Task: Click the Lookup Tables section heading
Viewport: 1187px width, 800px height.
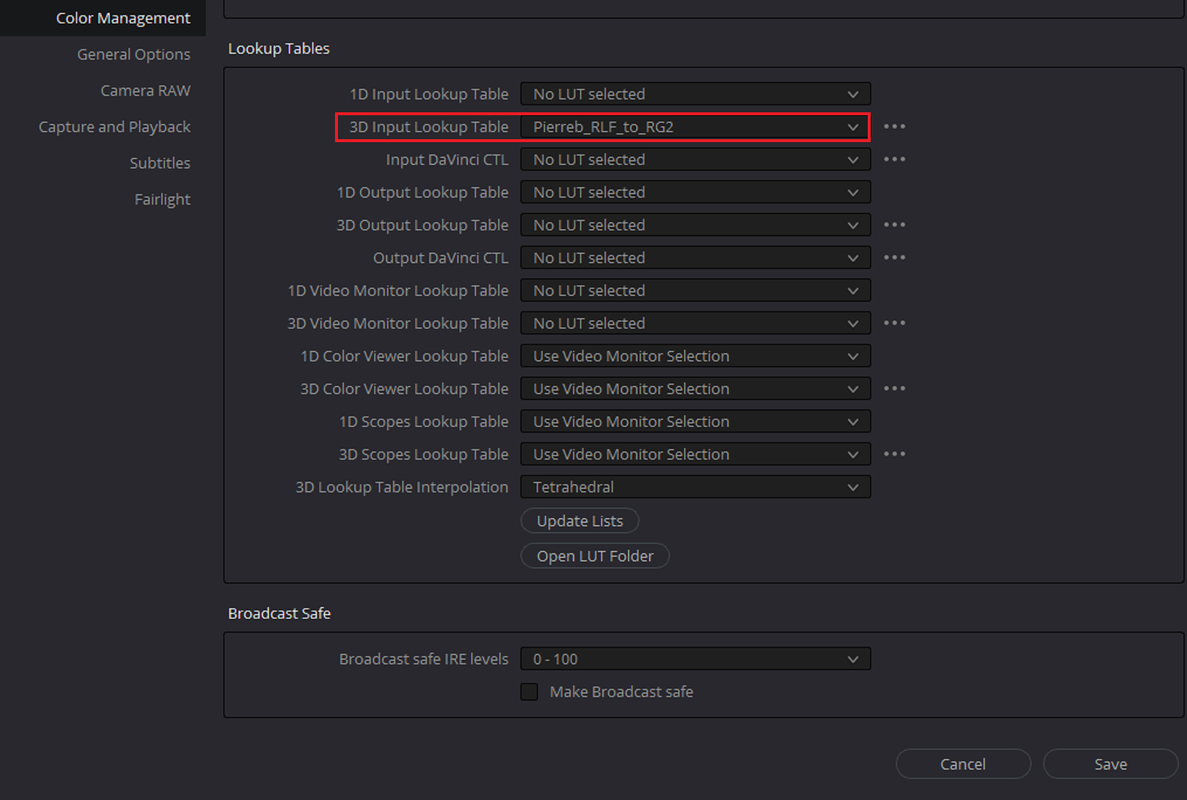Action: click(279, 48)
